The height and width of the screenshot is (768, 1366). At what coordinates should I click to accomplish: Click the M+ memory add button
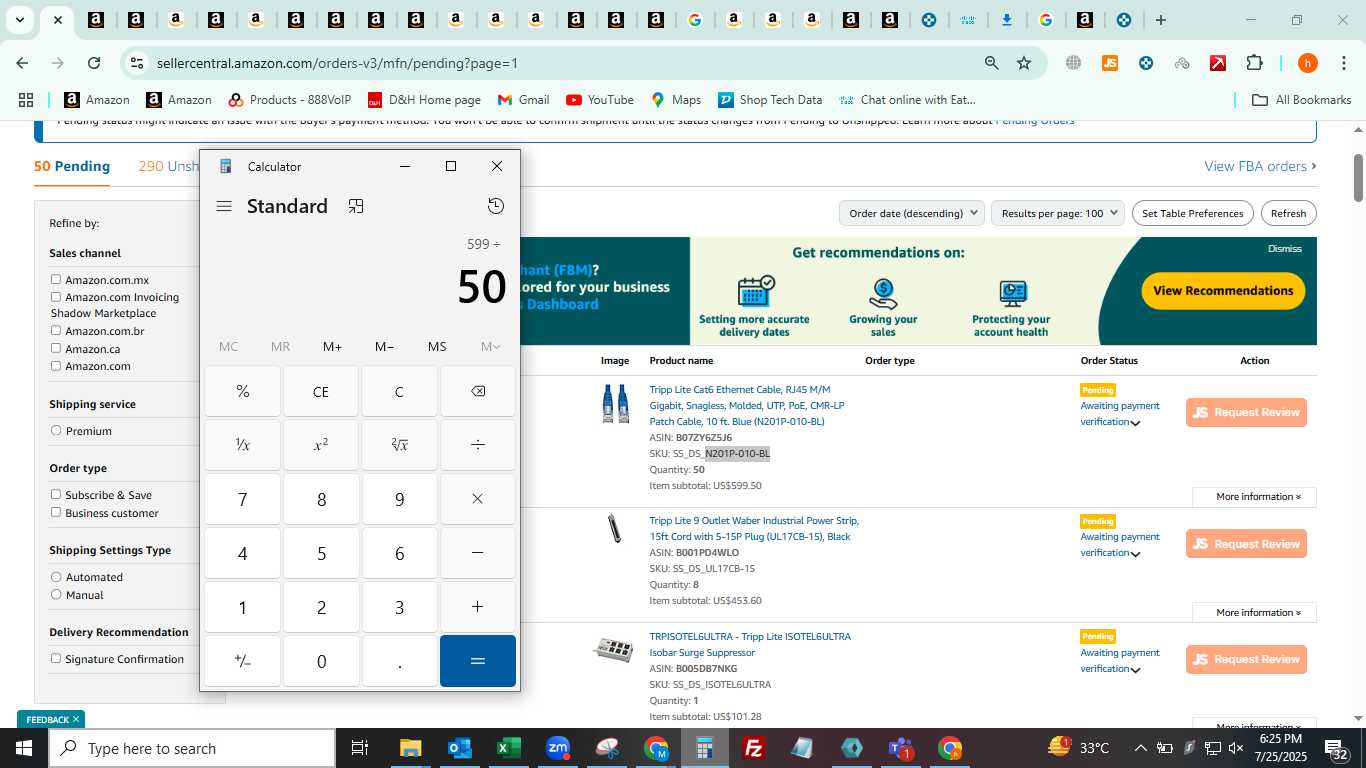(332, 347)
